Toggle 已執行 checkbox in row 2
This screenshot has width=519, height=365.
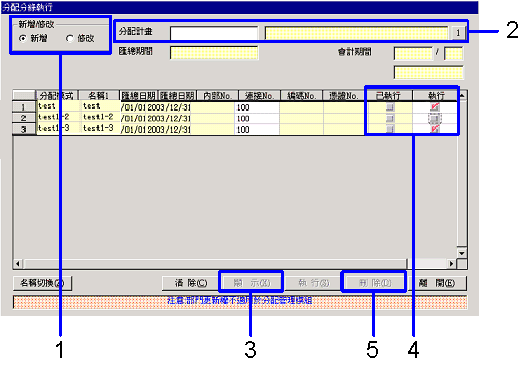390,118
